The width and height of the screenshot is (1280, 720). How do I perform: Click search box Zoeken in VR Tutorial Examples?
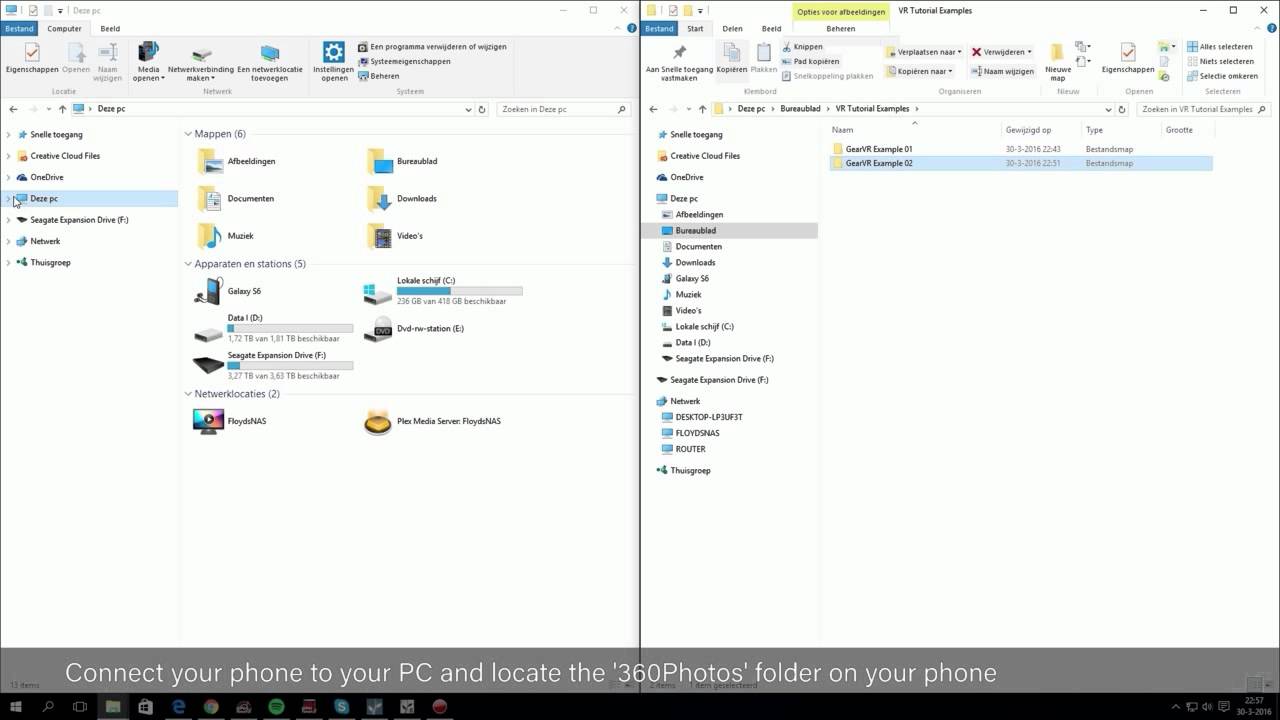[1204, 109]
